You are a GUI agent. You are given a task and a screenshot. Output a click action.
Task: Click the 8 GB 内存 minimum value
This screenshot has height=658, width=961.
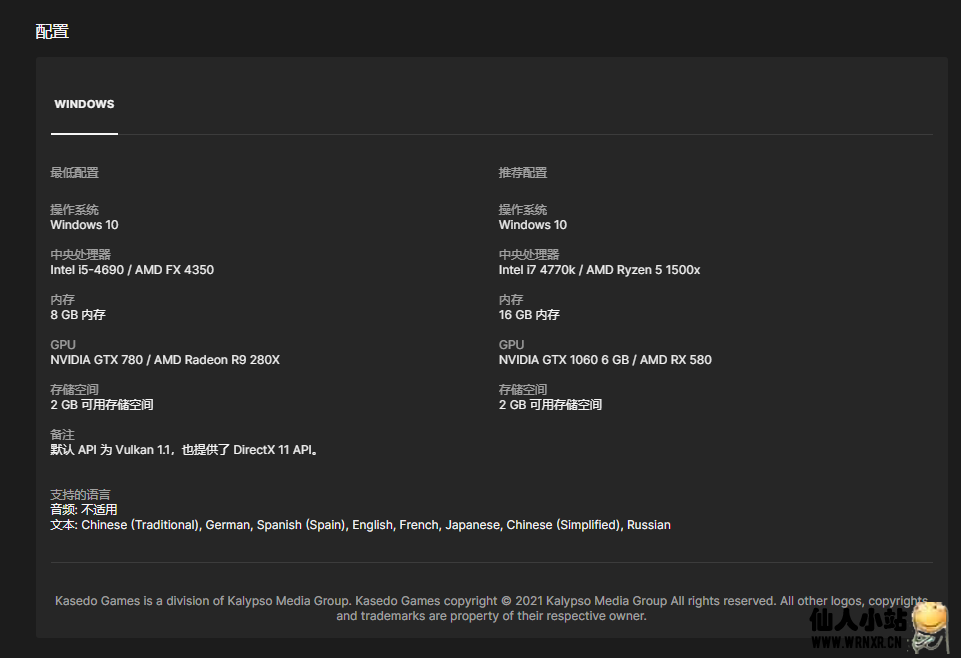(78, 315)
